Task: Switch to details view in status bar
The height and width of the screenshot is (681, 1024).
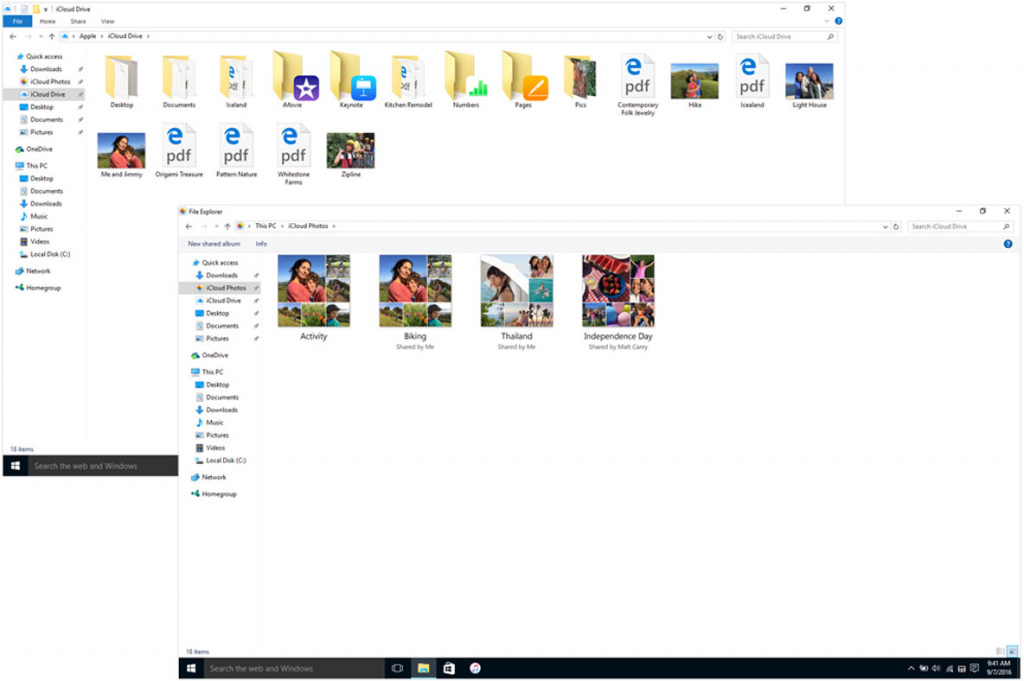Action: [x=1000, y=651]
